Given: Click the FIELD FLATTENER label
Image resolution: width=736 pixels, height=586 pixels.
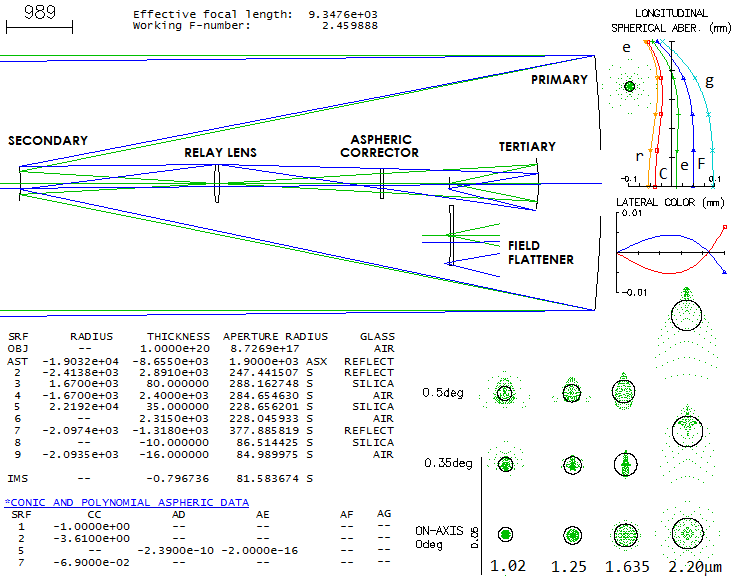Looking at the screenshot, I should (541, 253).
